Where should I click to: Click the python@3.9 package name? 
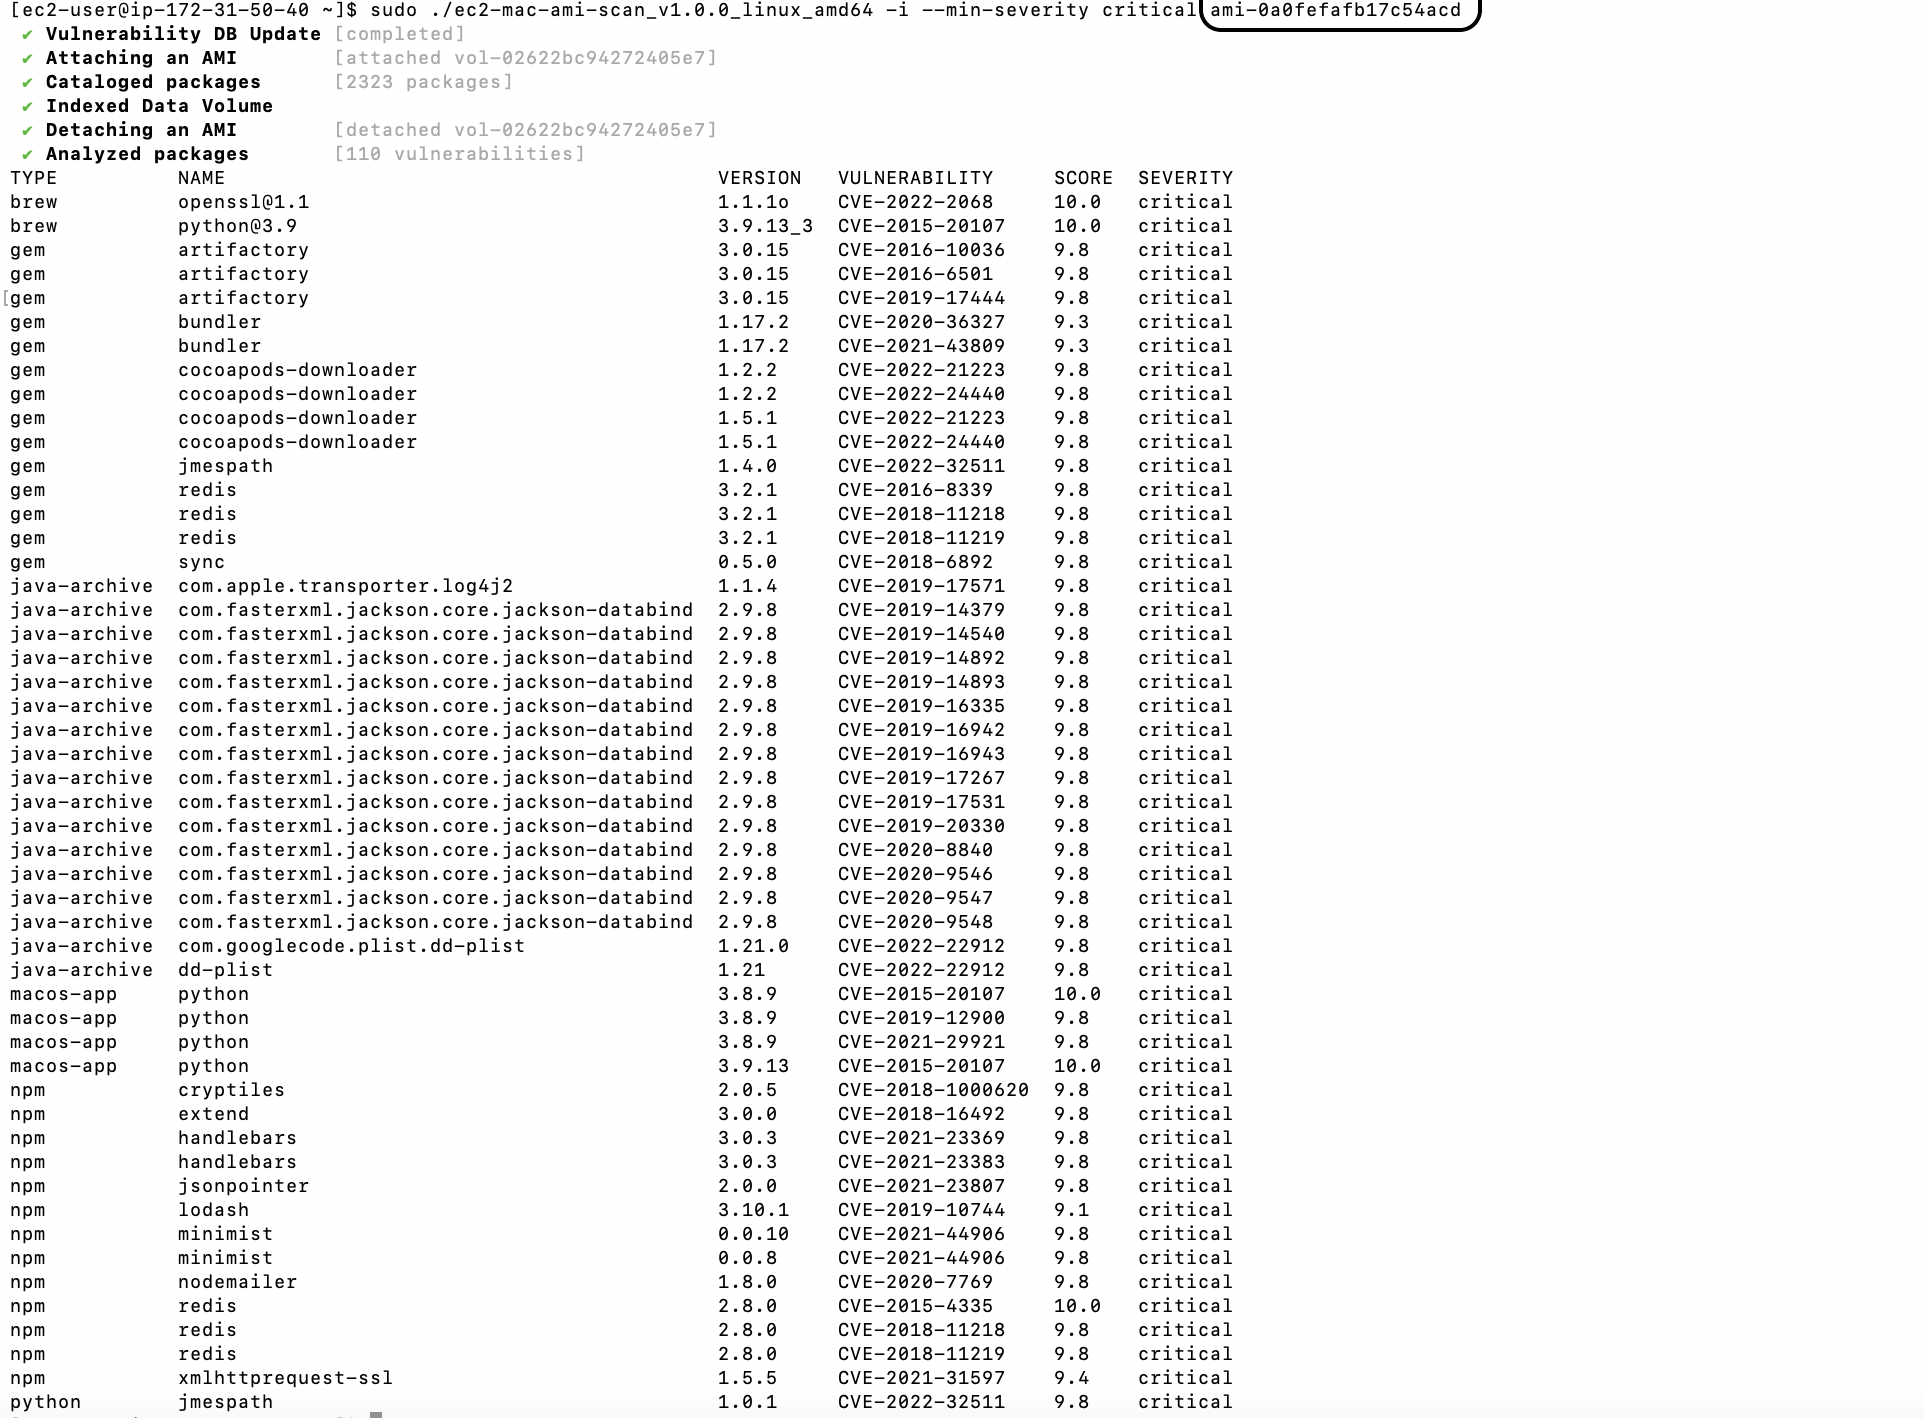tap(238, 226)
